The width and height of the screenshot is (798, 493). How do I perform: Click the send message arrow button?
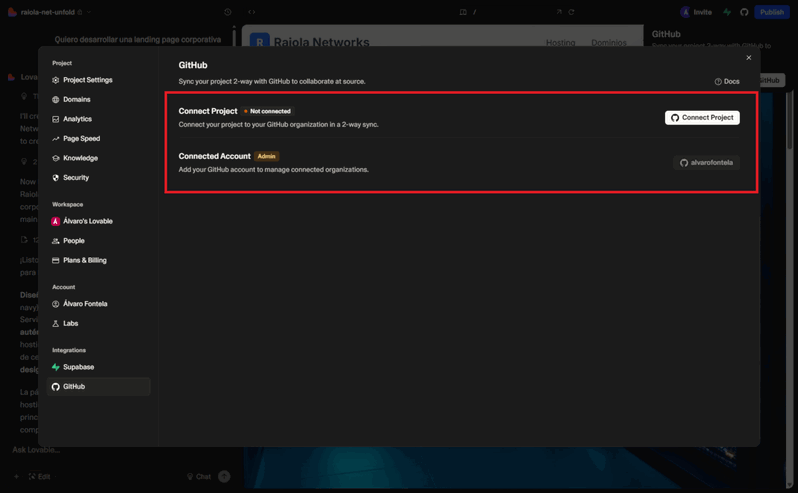click(x=224, y=476)
